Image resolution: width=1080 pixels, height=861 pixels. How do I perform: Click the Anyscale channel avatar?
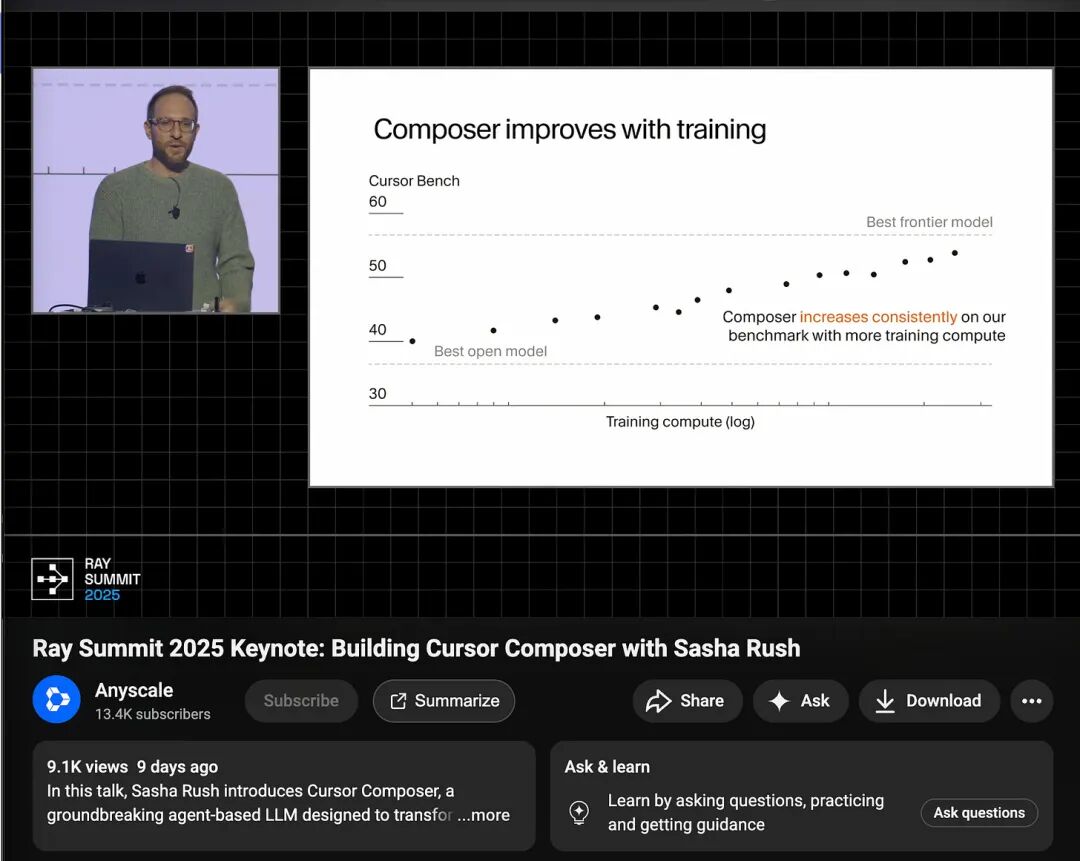click(x=56, y=700)
